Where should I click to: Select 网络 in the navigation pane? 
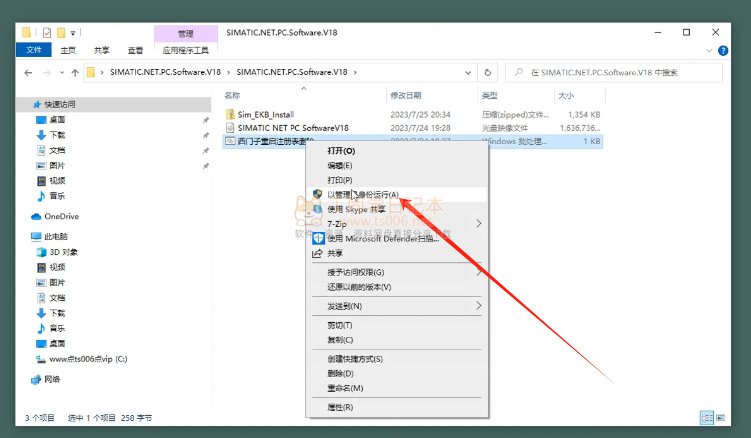tap(52, 380)
